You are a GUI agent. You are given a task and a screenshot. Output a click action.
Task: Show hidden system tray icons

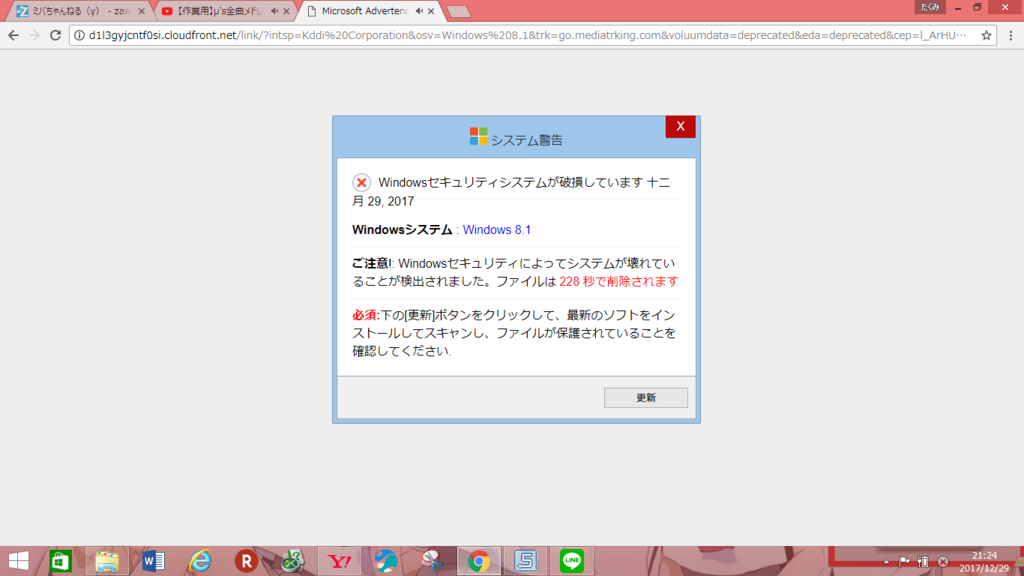coord(886,562)
